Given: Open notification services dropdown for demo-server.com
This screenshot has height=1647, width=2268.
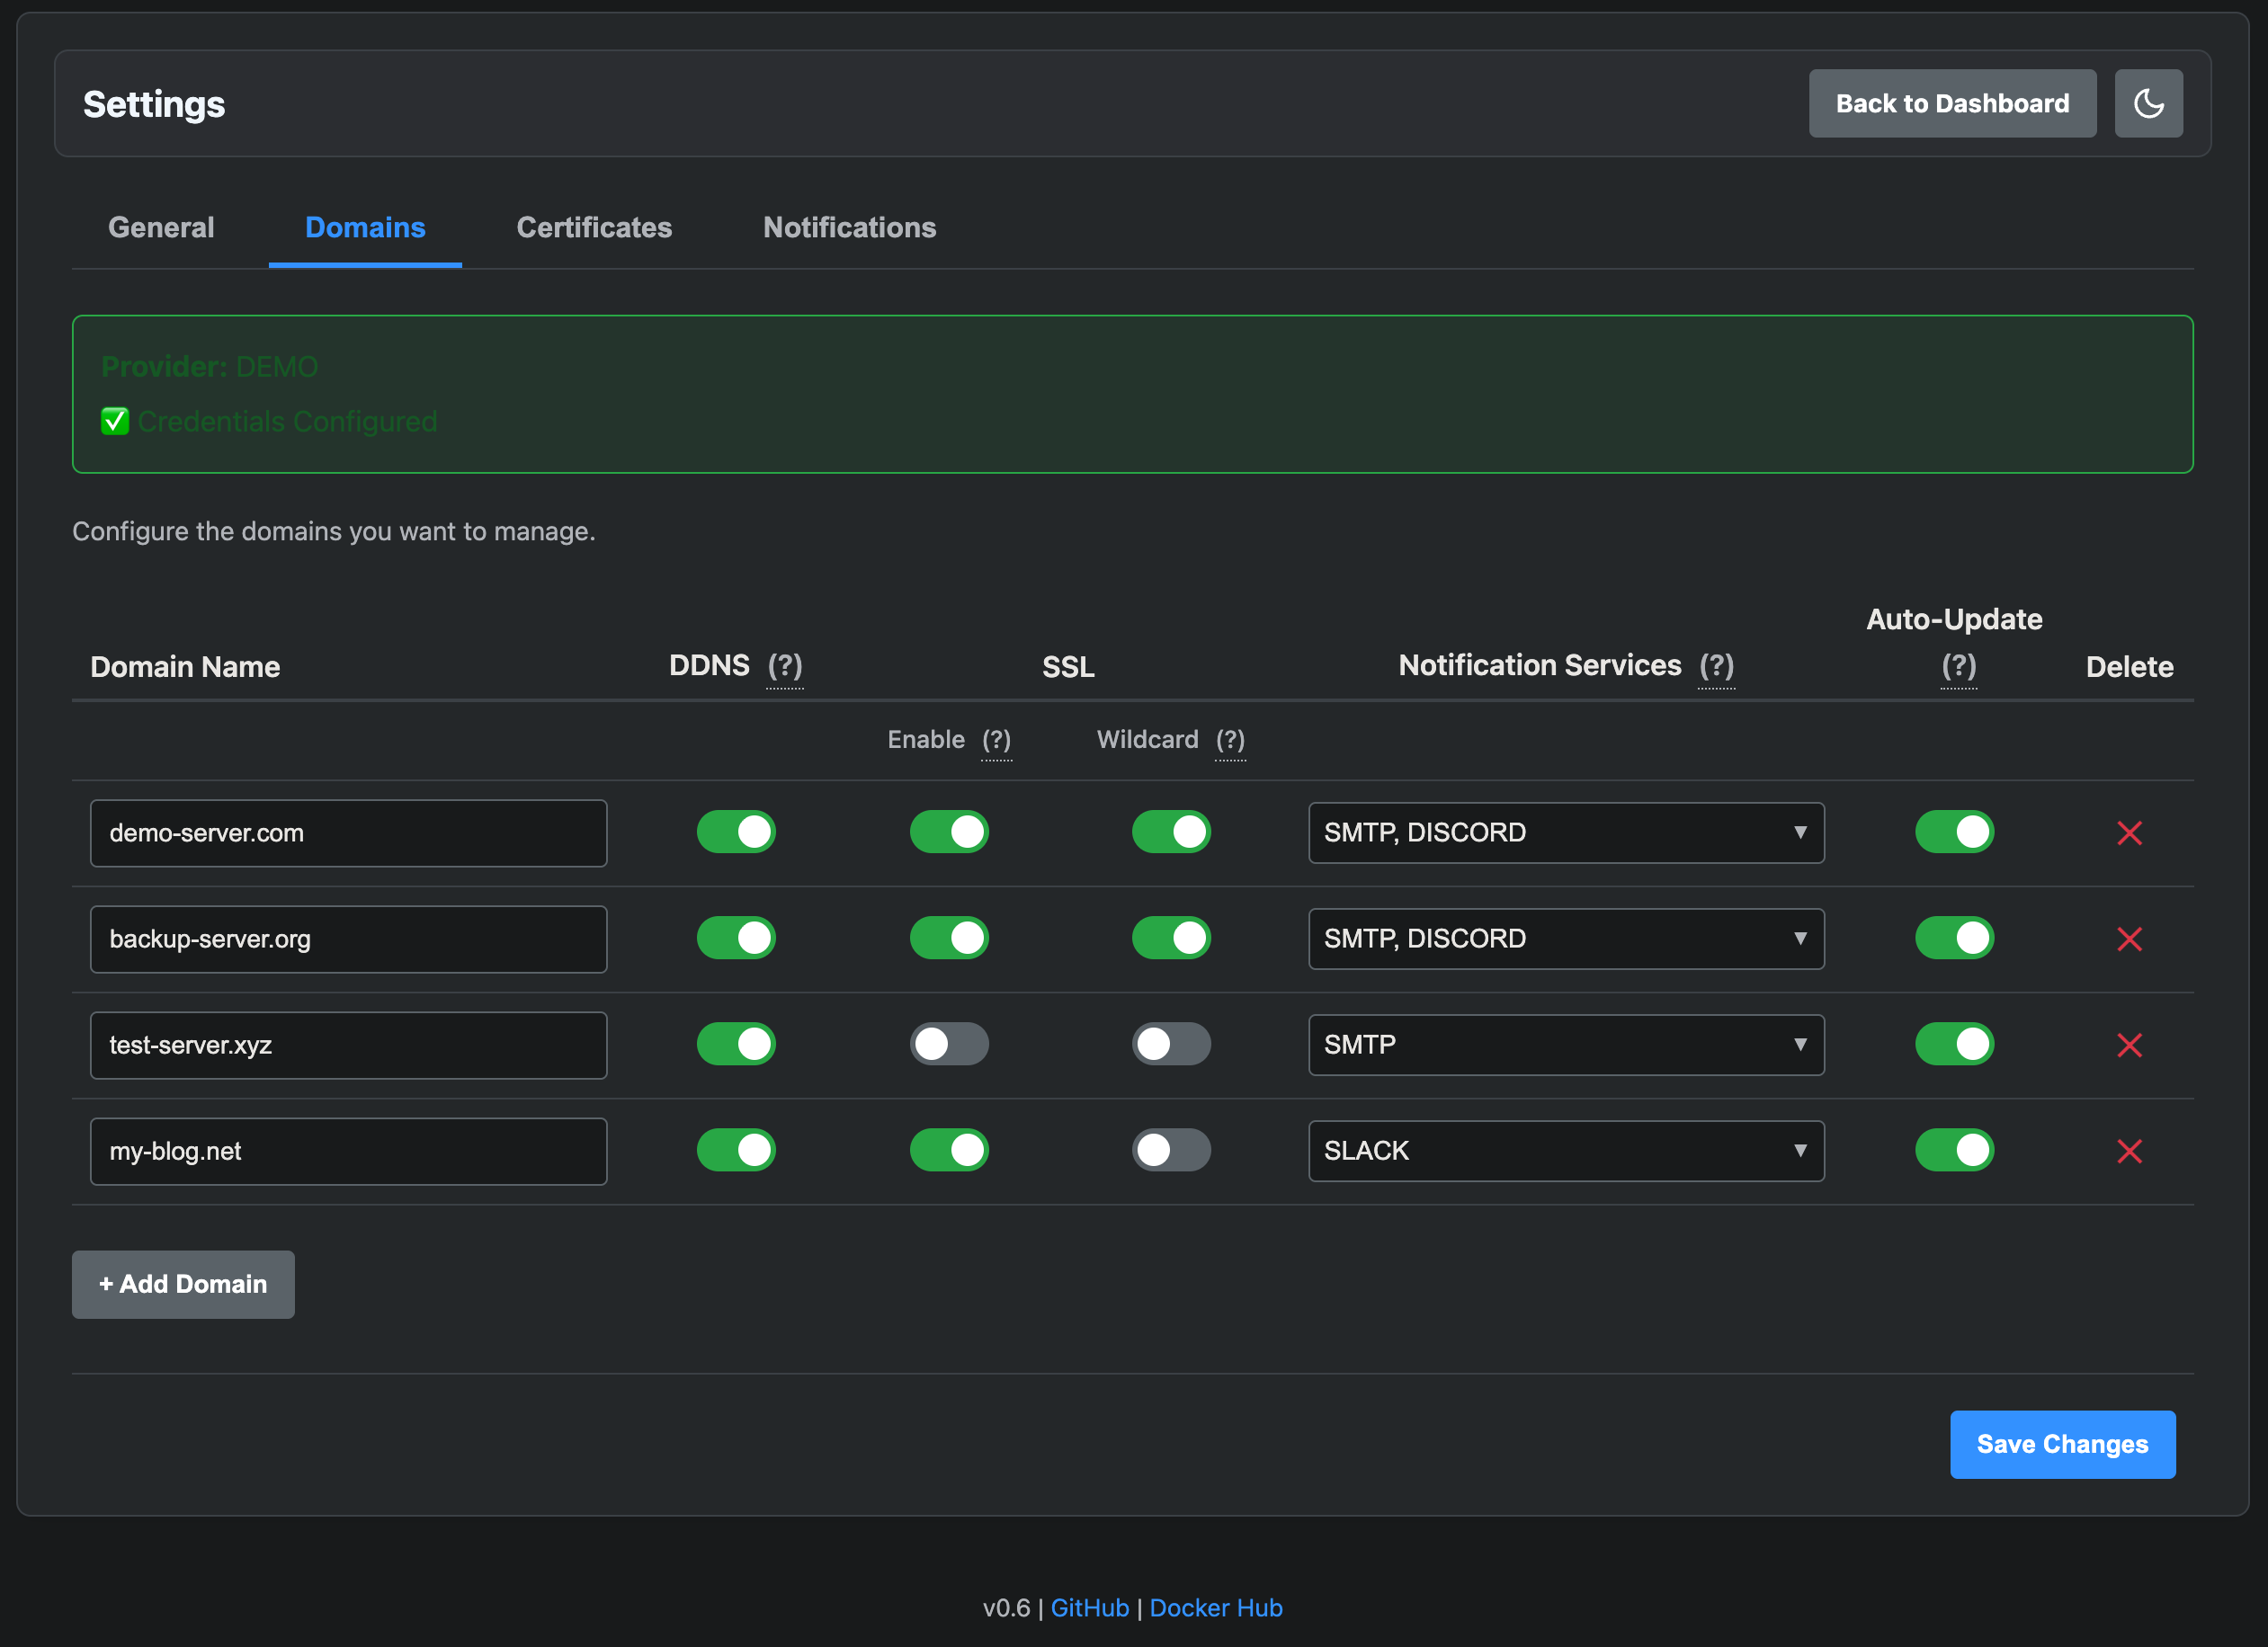Looking at the screenshot, I should point(1566,833).
